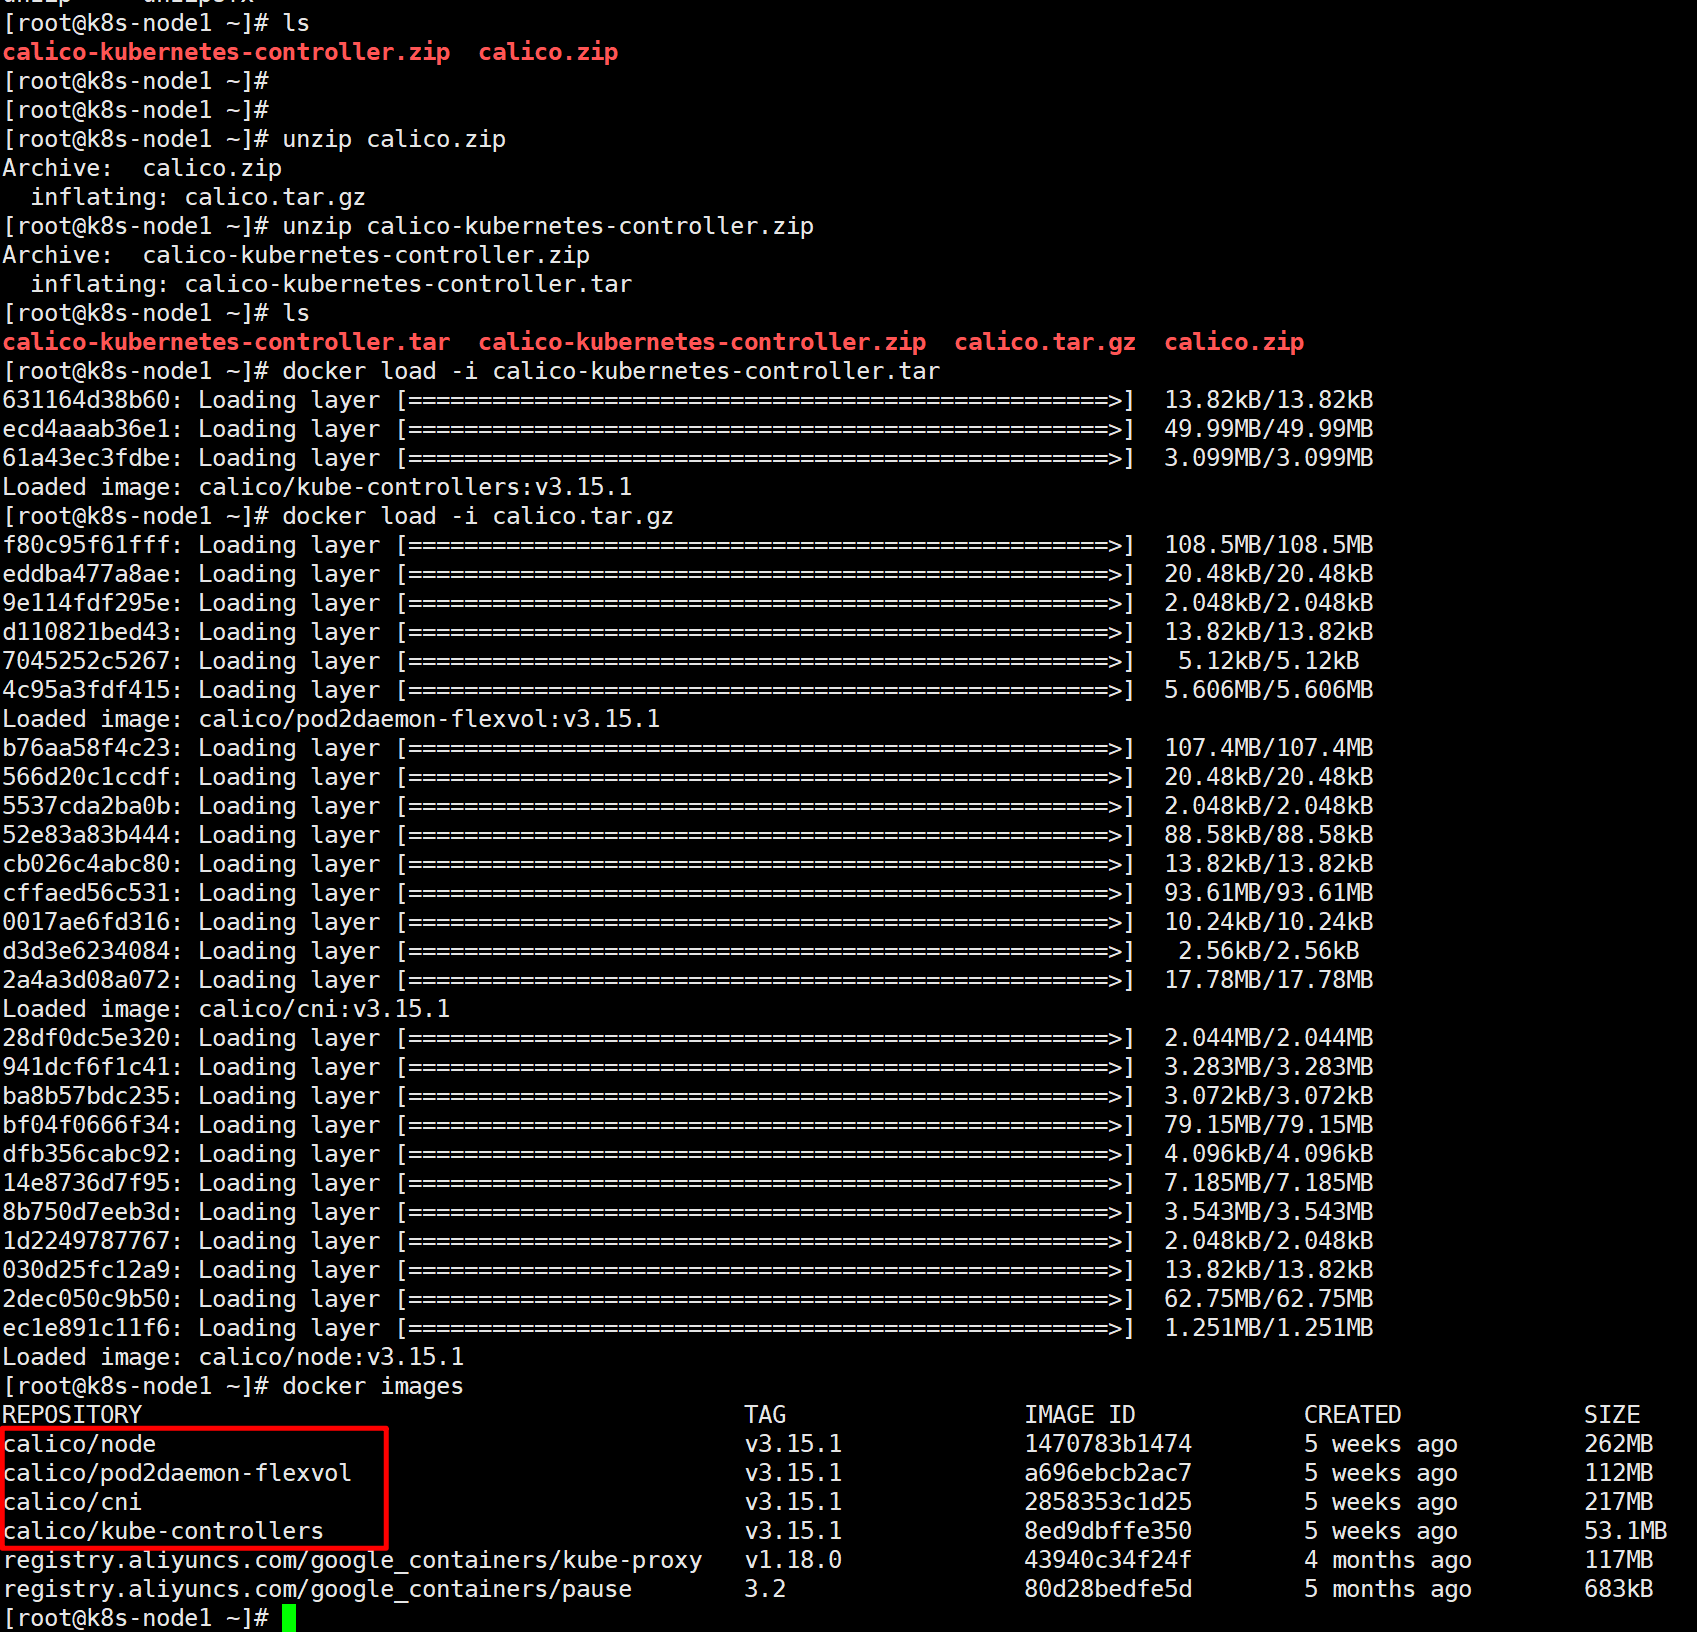
Task: Click 'unzip calico-kubernetes-controller.zip' command
Action: (548, 226)
